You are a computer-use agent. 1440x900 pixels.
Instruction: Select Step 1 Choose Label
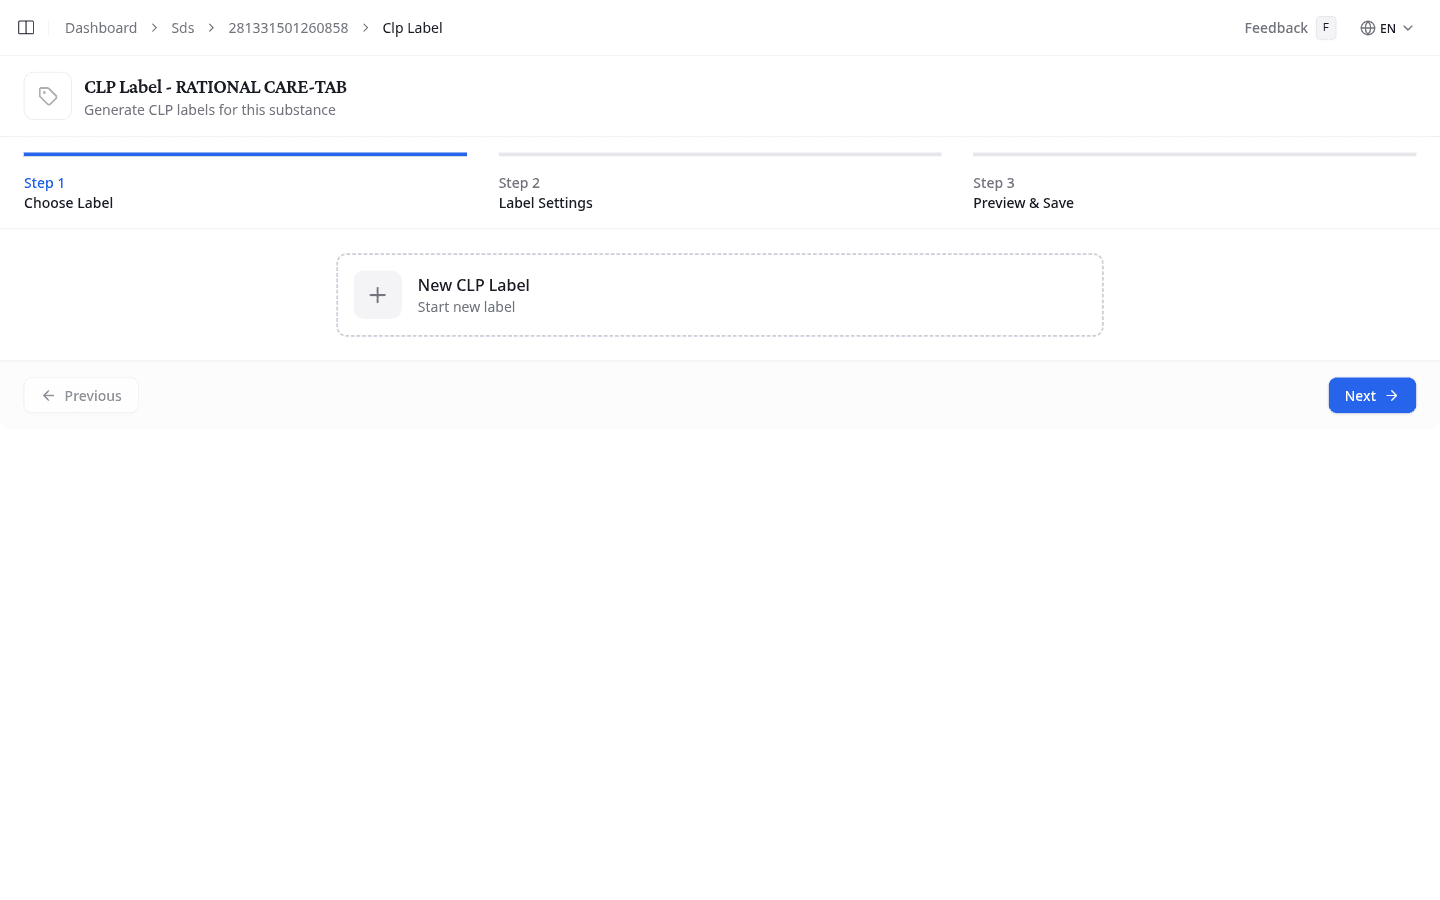pyautogui.click(x=68, y=193)
